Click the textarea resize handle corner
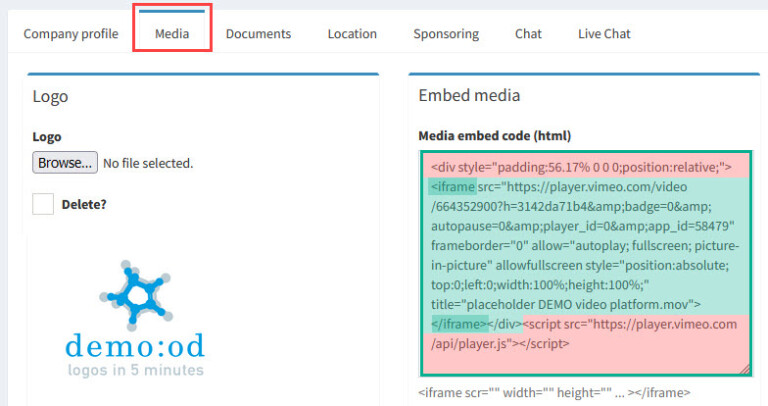This screenshot has height=406, width=768. (x=745, y=369)
